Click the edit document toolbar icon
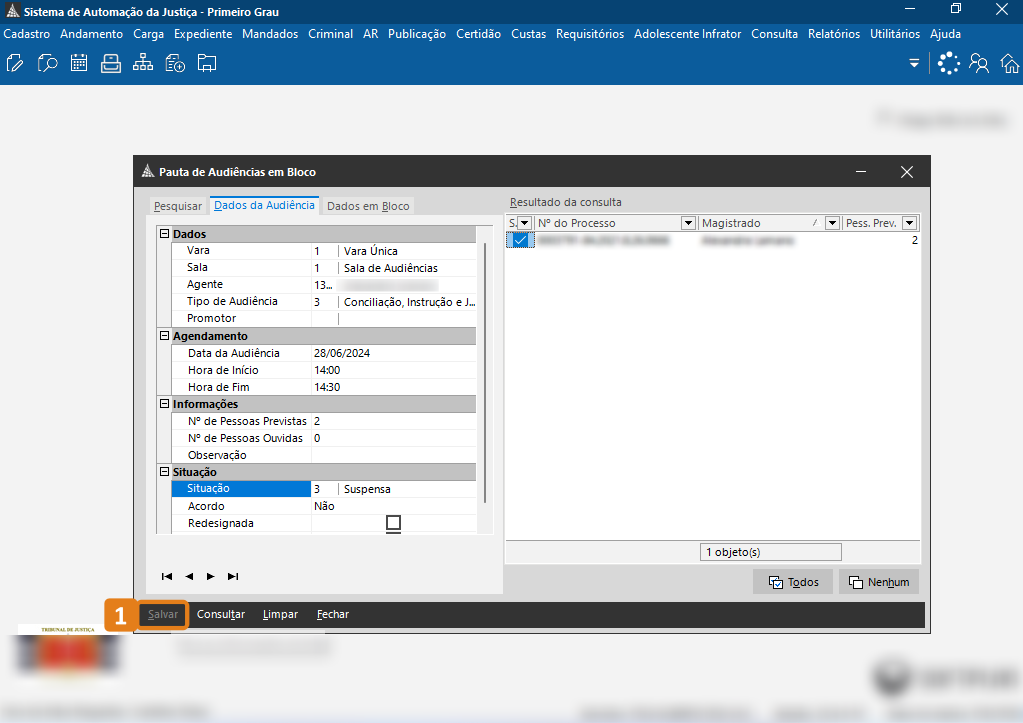Screen dimensions: 1023x723 pos(15,63)
